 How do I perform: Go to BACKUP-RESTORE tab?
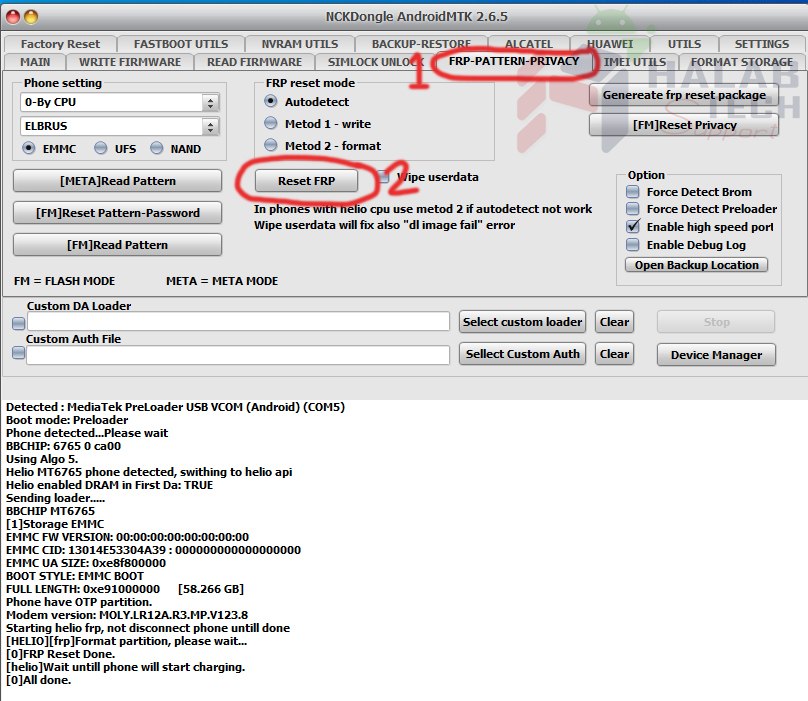pos(421,44)
